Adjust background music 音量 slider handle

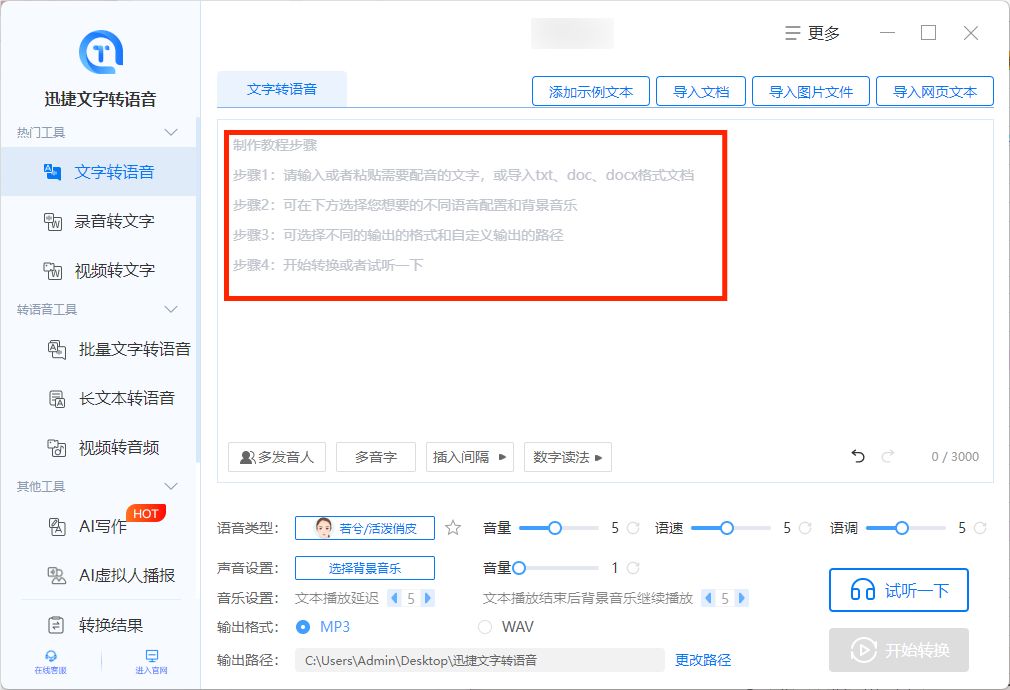click(519, 568)
